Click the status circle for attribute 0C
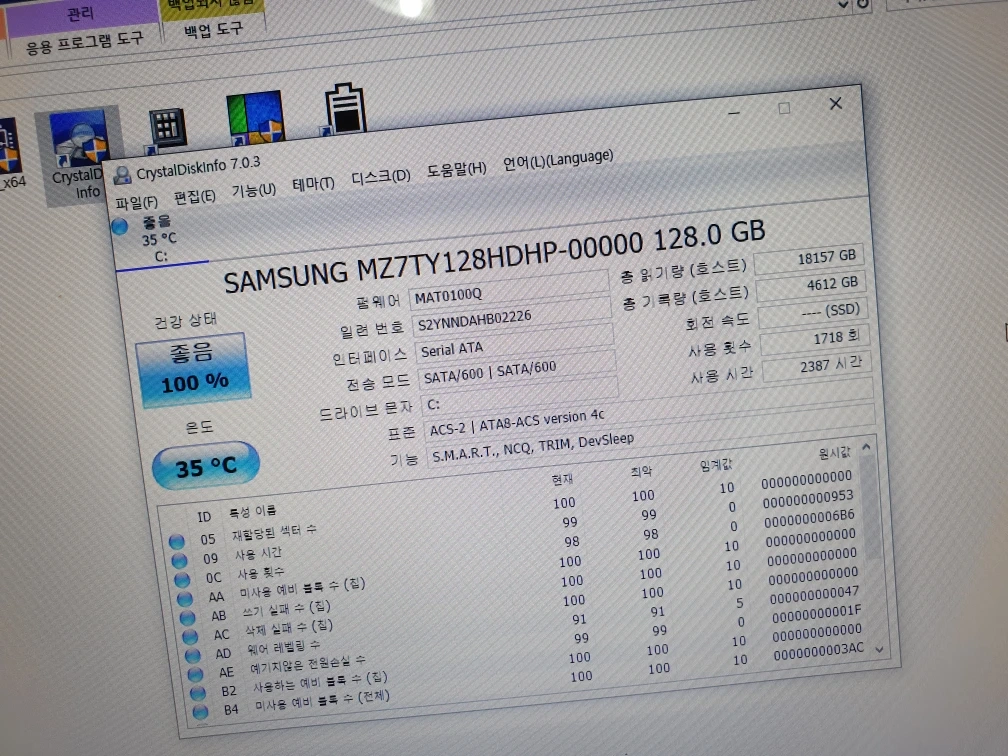The image size is (1008, 756). (x=183, y=580)
